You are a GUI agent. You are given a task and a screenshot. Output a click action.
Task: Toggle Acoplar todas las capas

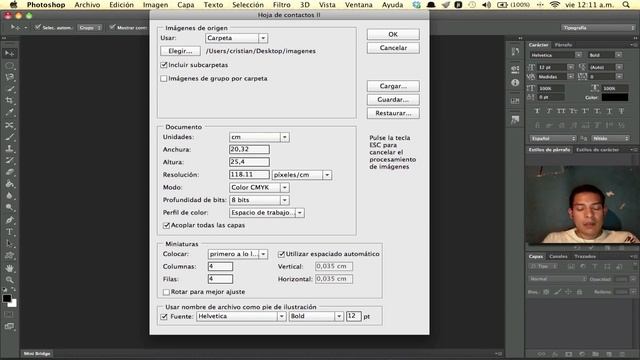point(166,225)
